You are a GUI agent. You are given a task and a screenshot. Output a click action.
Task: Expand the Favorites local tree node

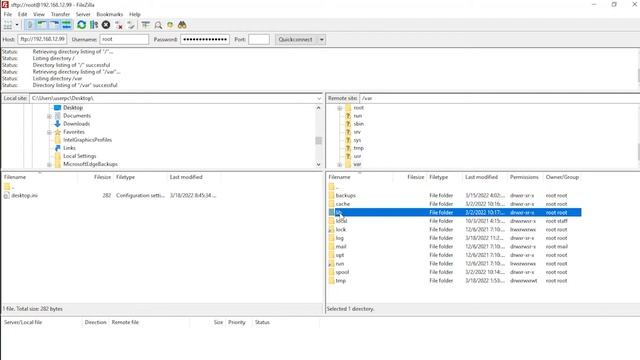click(49, 132)
